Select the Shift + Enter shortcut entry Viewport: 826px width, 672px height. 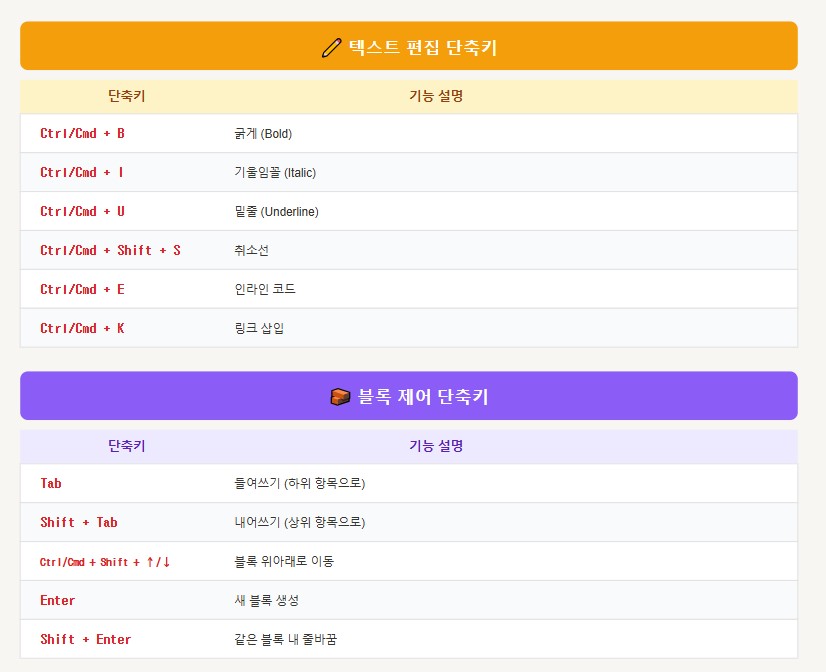pyautogui.click(x=87, y=639)
